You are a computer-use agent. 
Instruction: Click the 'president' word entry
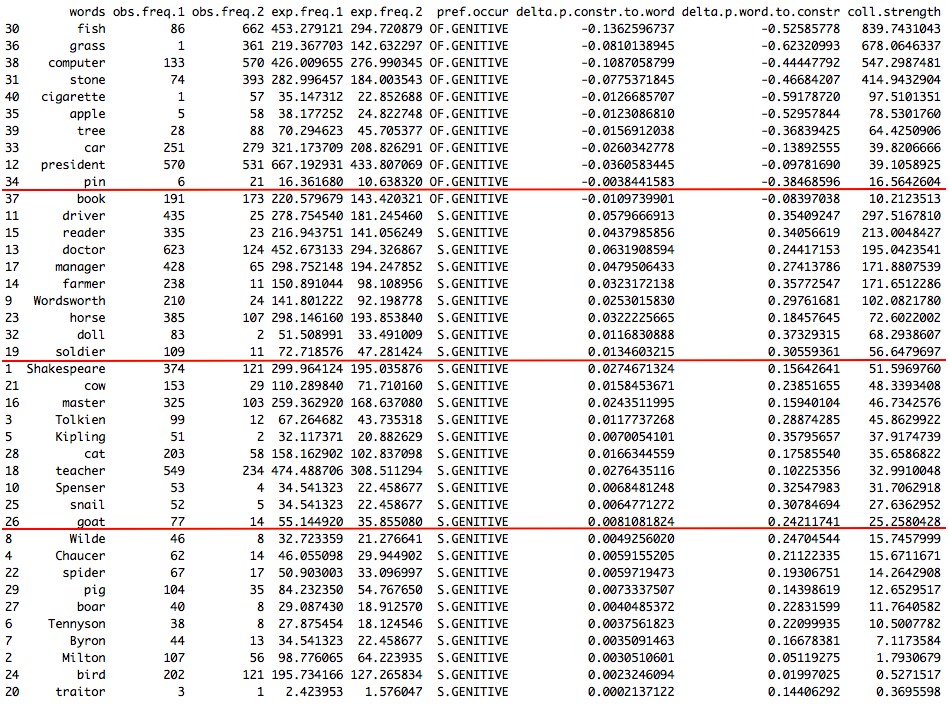pos(73,164)
